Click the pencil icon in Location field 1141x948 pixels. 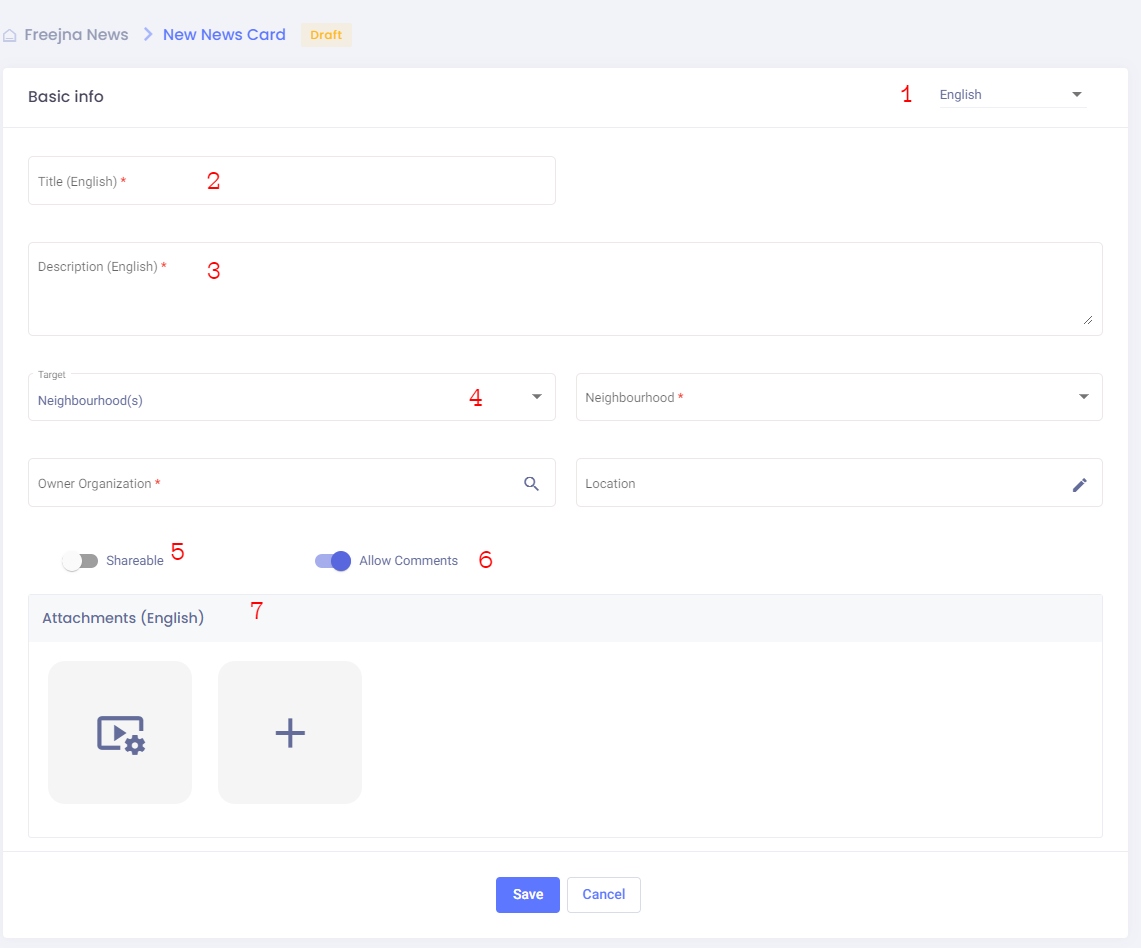tap(1079, 484)
